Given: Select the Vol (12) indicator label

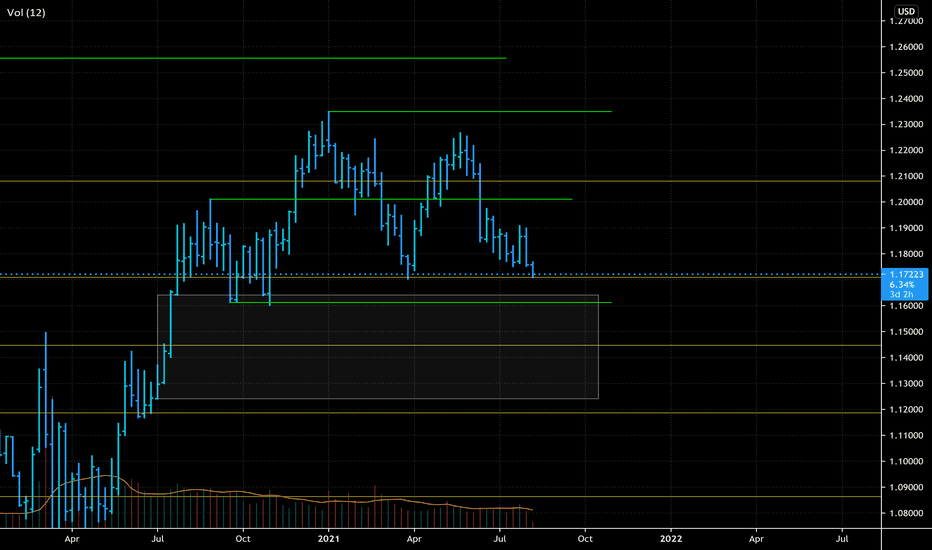Looking at the screenshot, I should (26, 12).
